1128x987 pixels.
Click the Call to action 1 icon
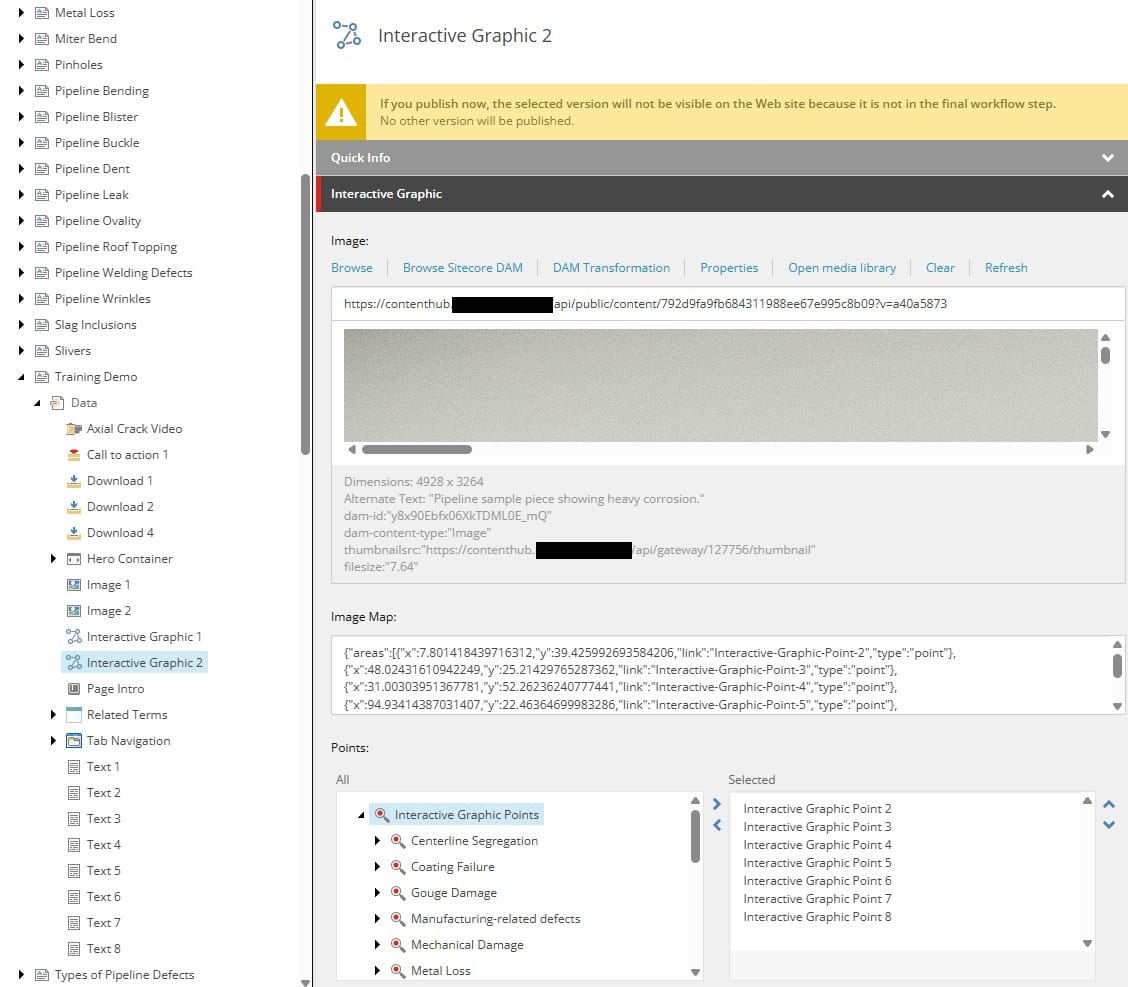73,455
